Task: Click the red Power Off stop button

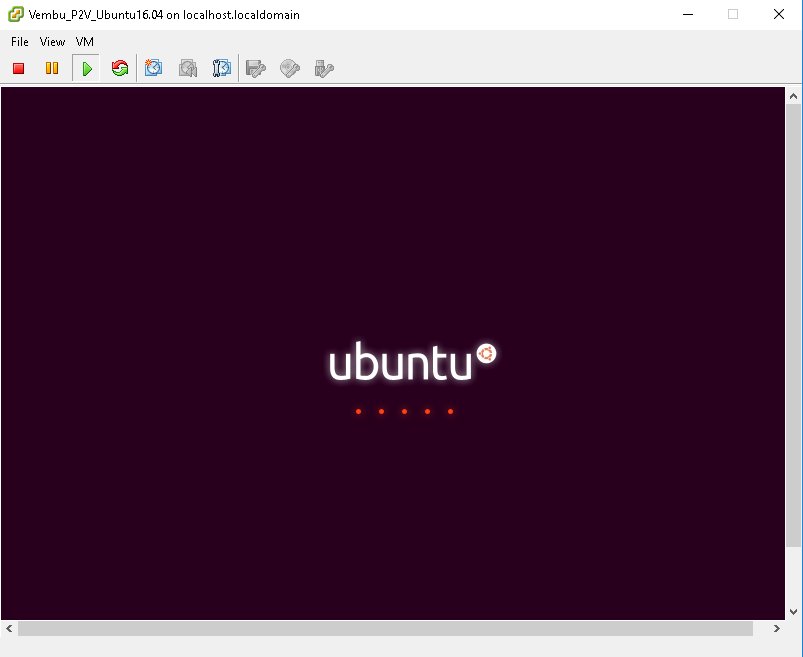Action: pos(18,68)
